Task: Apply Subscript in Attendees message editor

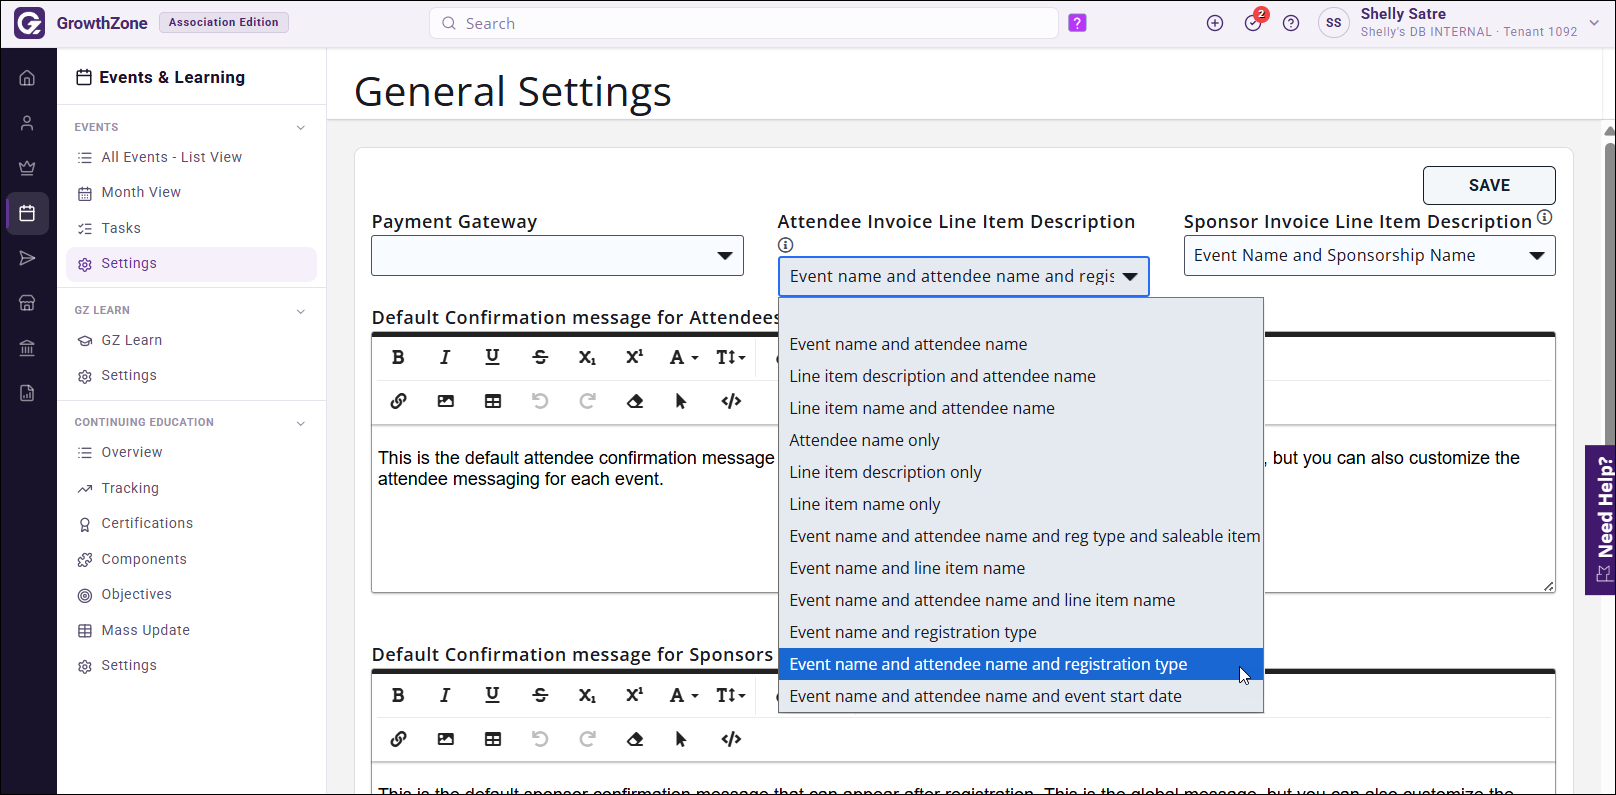Action: point(587,357)
